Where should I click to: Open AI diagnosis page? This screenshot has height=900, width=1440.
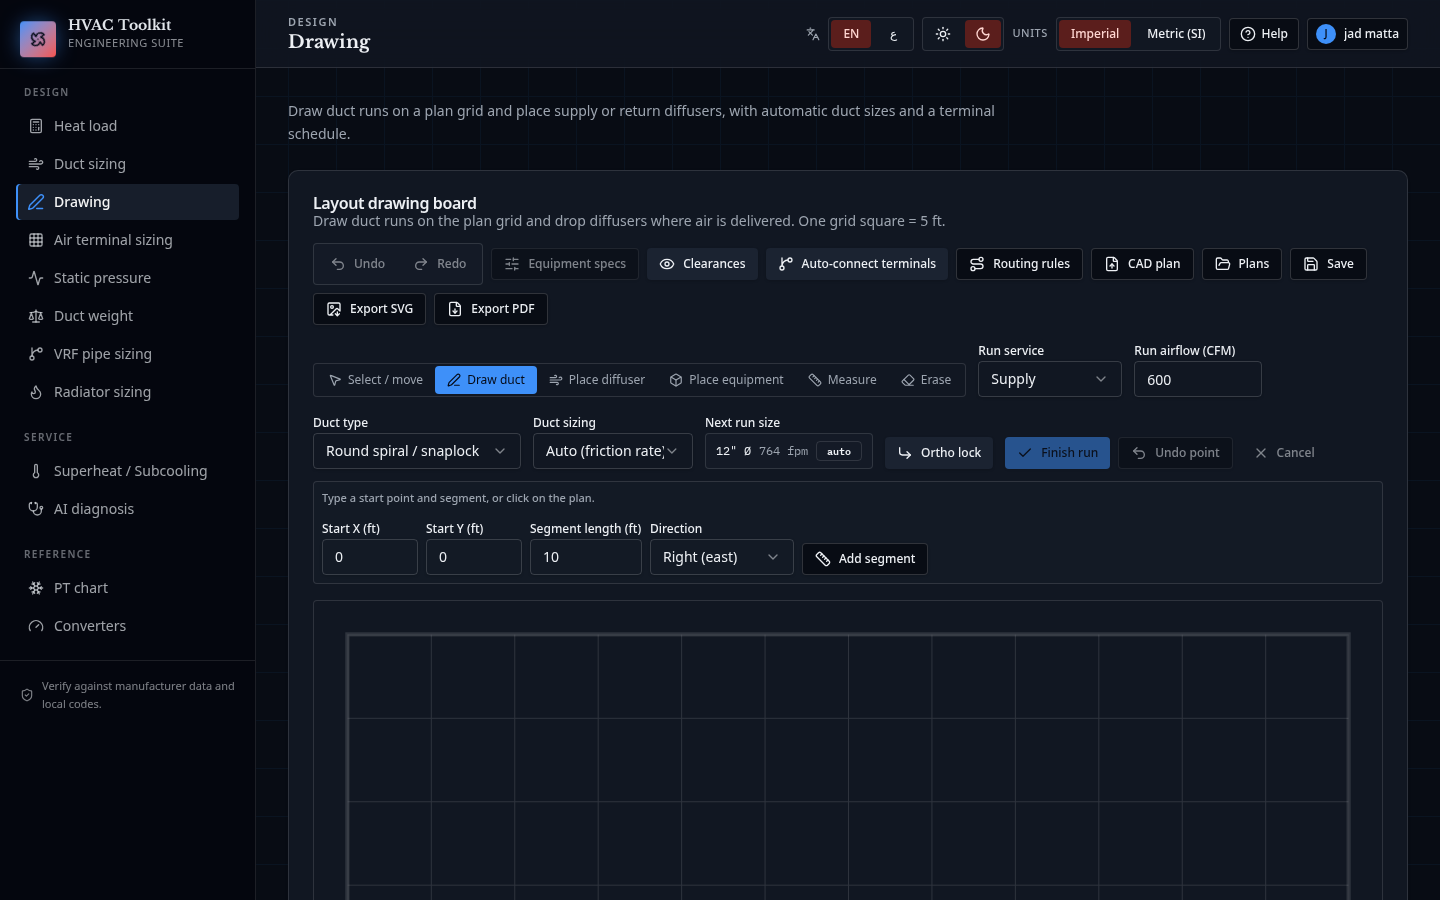pyautogui.click(x=128, y=509)
